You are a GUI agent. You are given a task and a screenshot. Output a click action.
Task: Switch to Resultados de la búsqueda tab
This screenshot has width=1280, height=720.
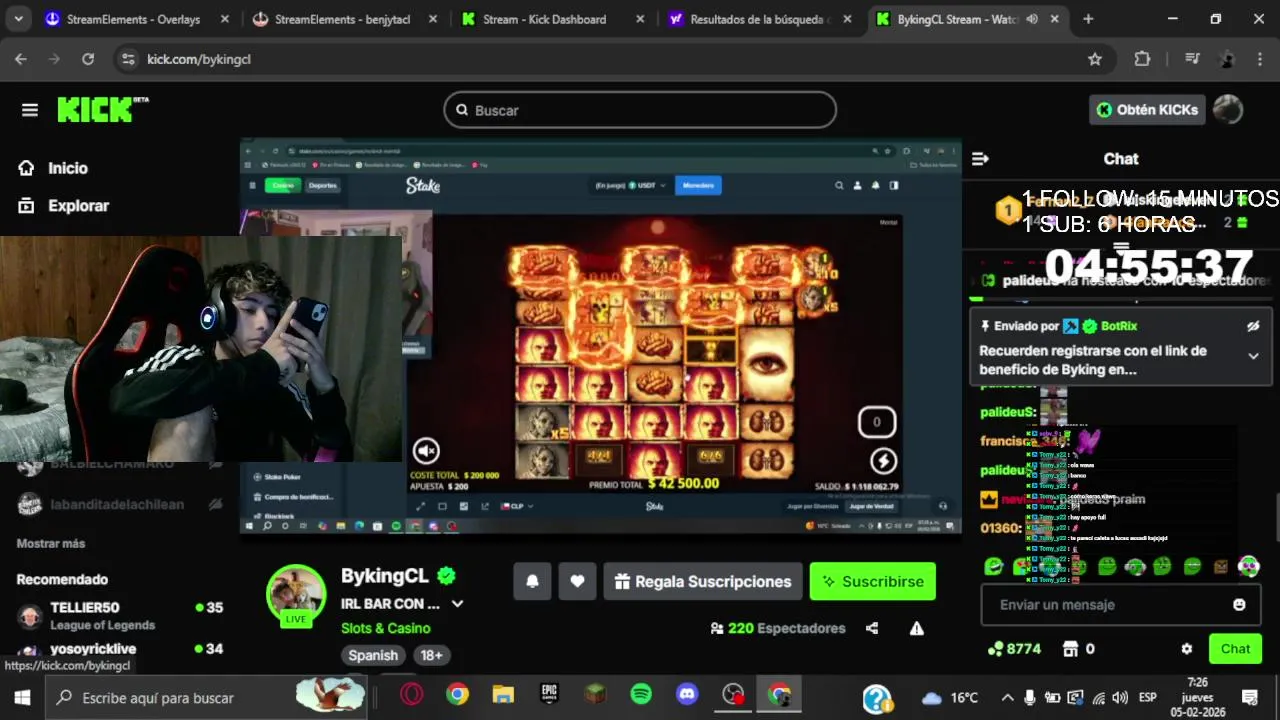760,19
